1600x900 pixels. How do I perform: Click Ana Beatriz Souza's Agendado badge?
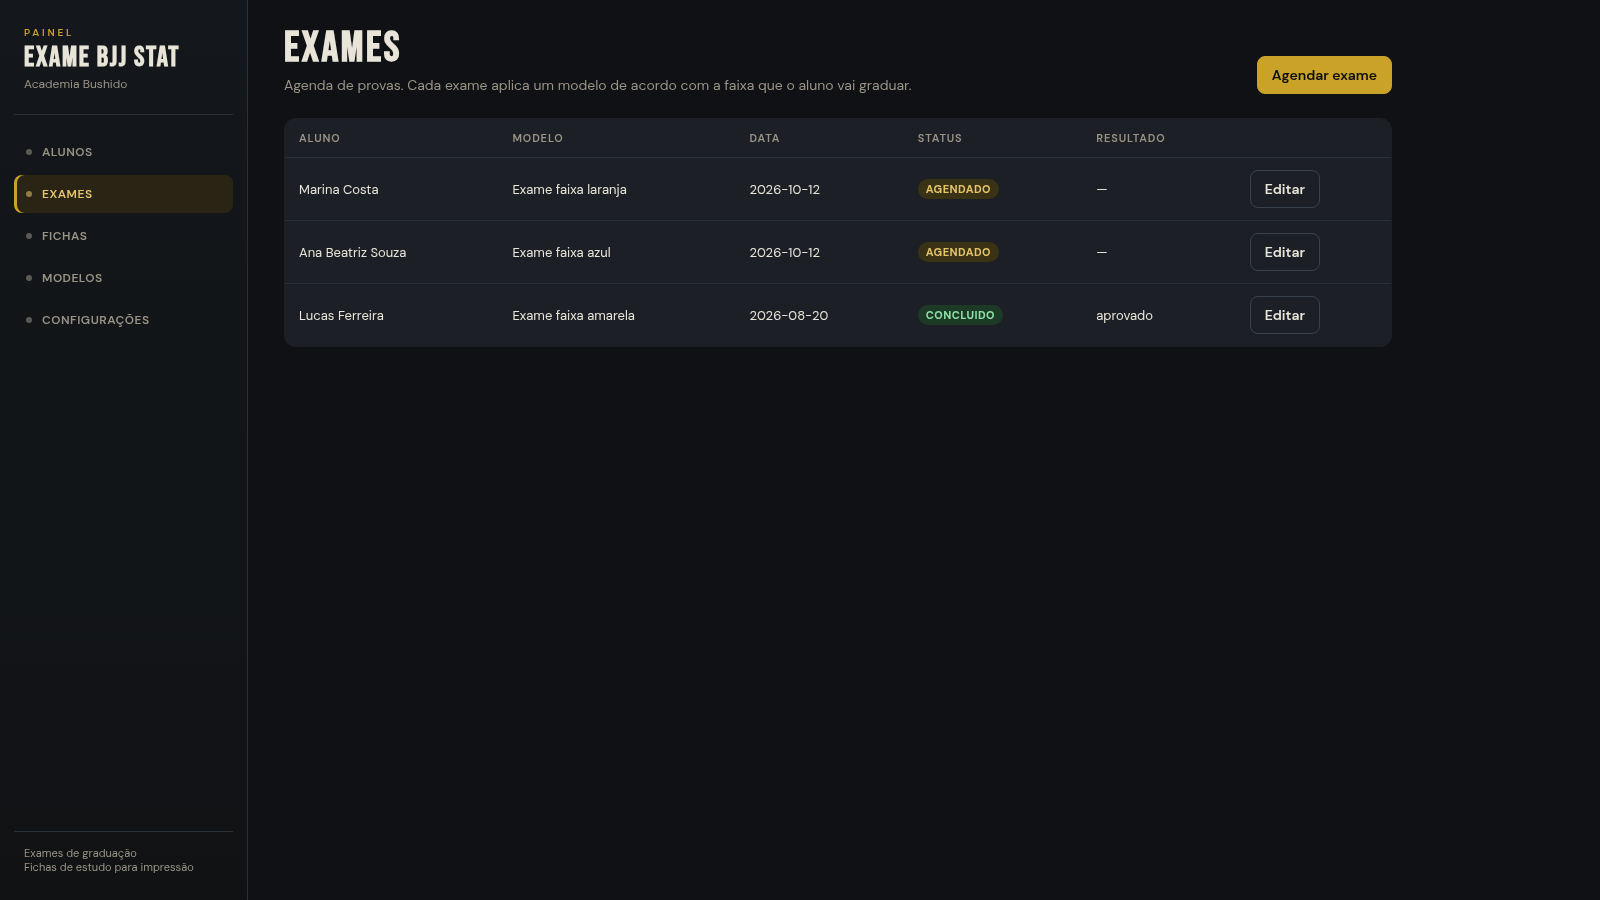(x=958, y=252)
